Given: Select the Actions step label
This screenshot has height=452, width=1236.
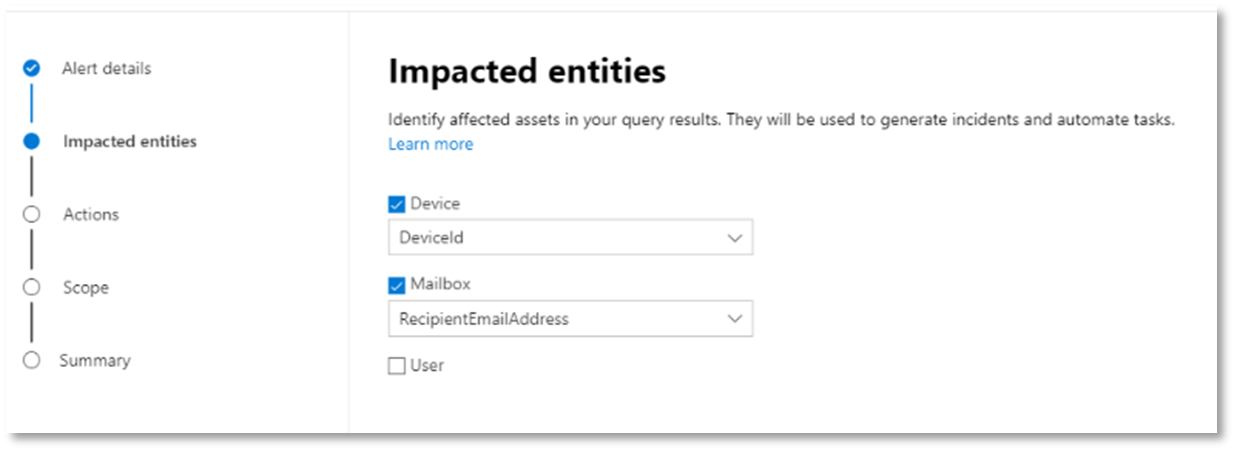Looking at the screenshot, I should 91,214.
